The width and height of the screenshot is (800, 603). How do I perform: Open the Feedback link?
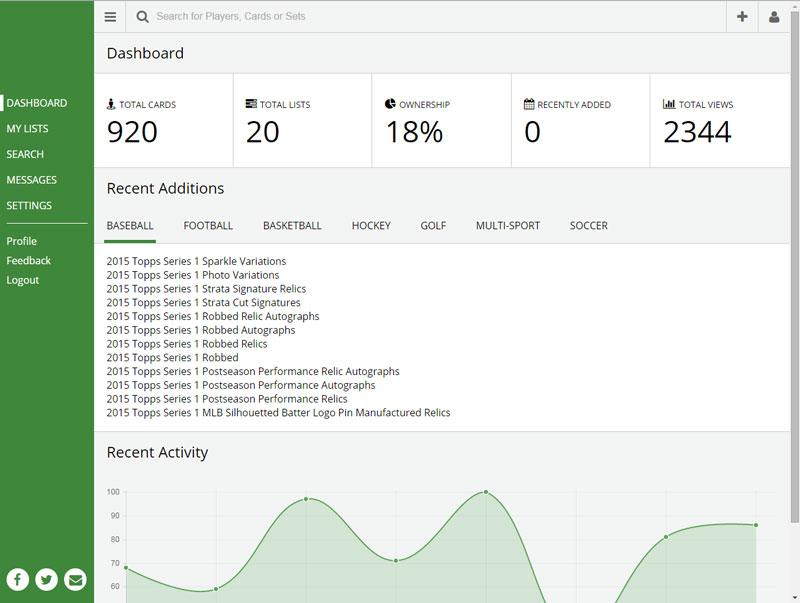pos(29,260)
